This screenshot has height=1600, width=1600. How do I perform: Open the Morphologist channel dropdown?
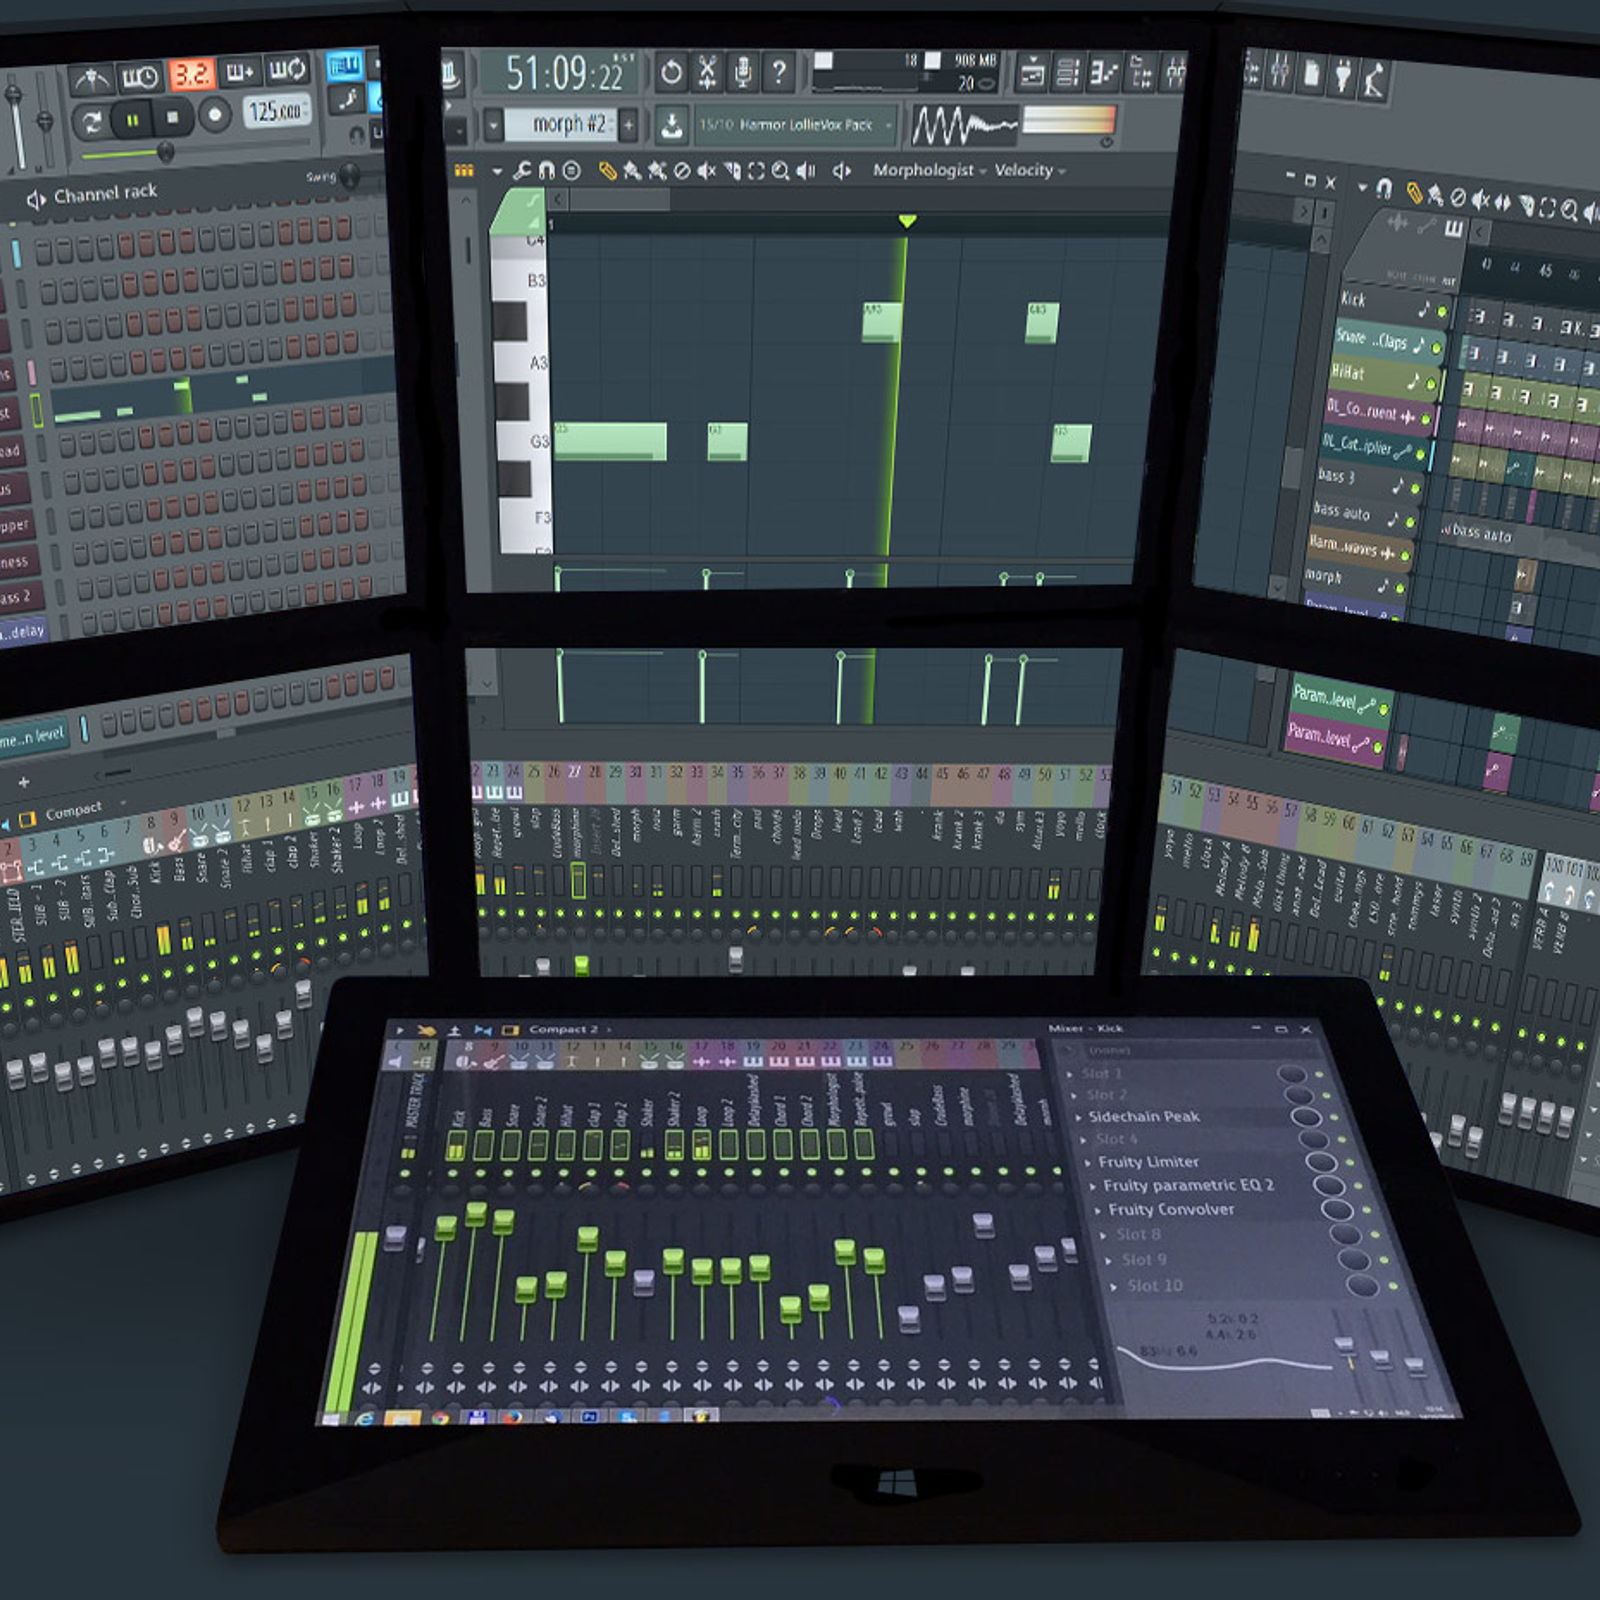pos(929,170)
